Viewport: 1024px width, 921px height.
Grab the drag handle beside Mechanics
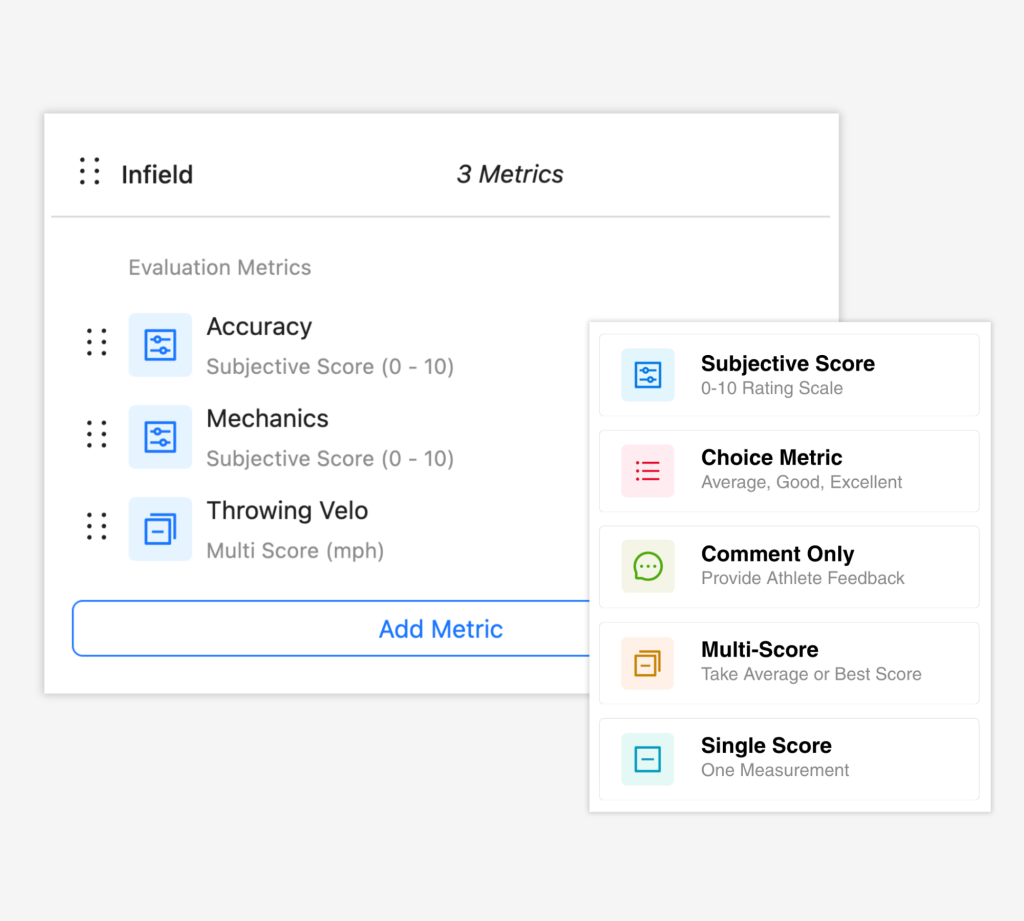(97, 434)
